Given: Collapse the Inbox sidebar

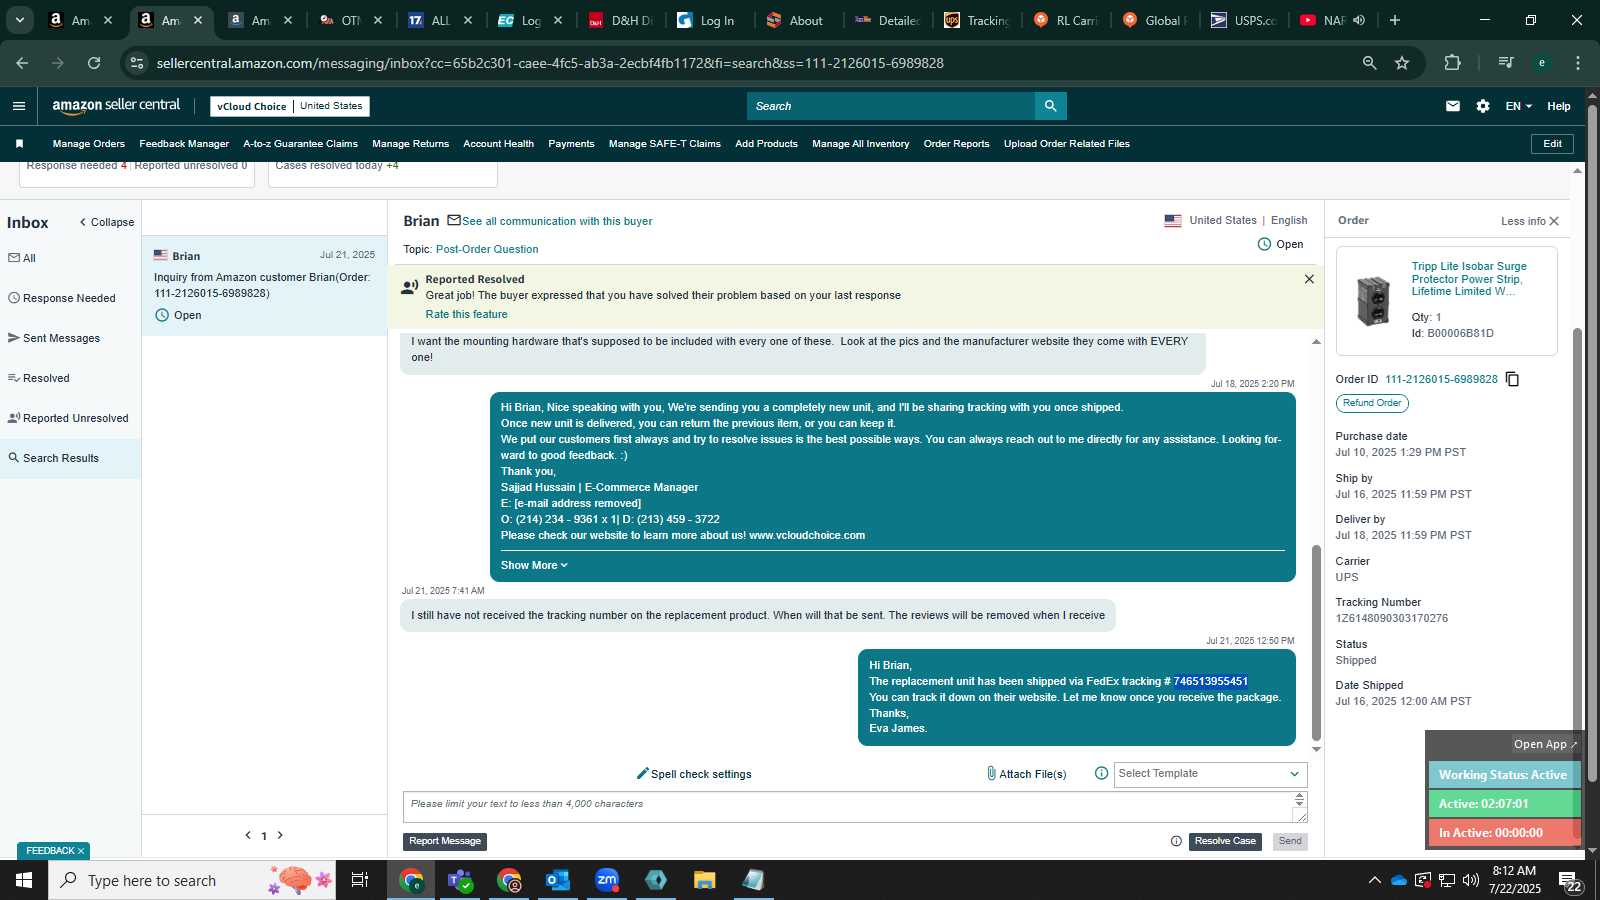Looking at the screenshot, I should pyautogui.click(x=107, y=222).
